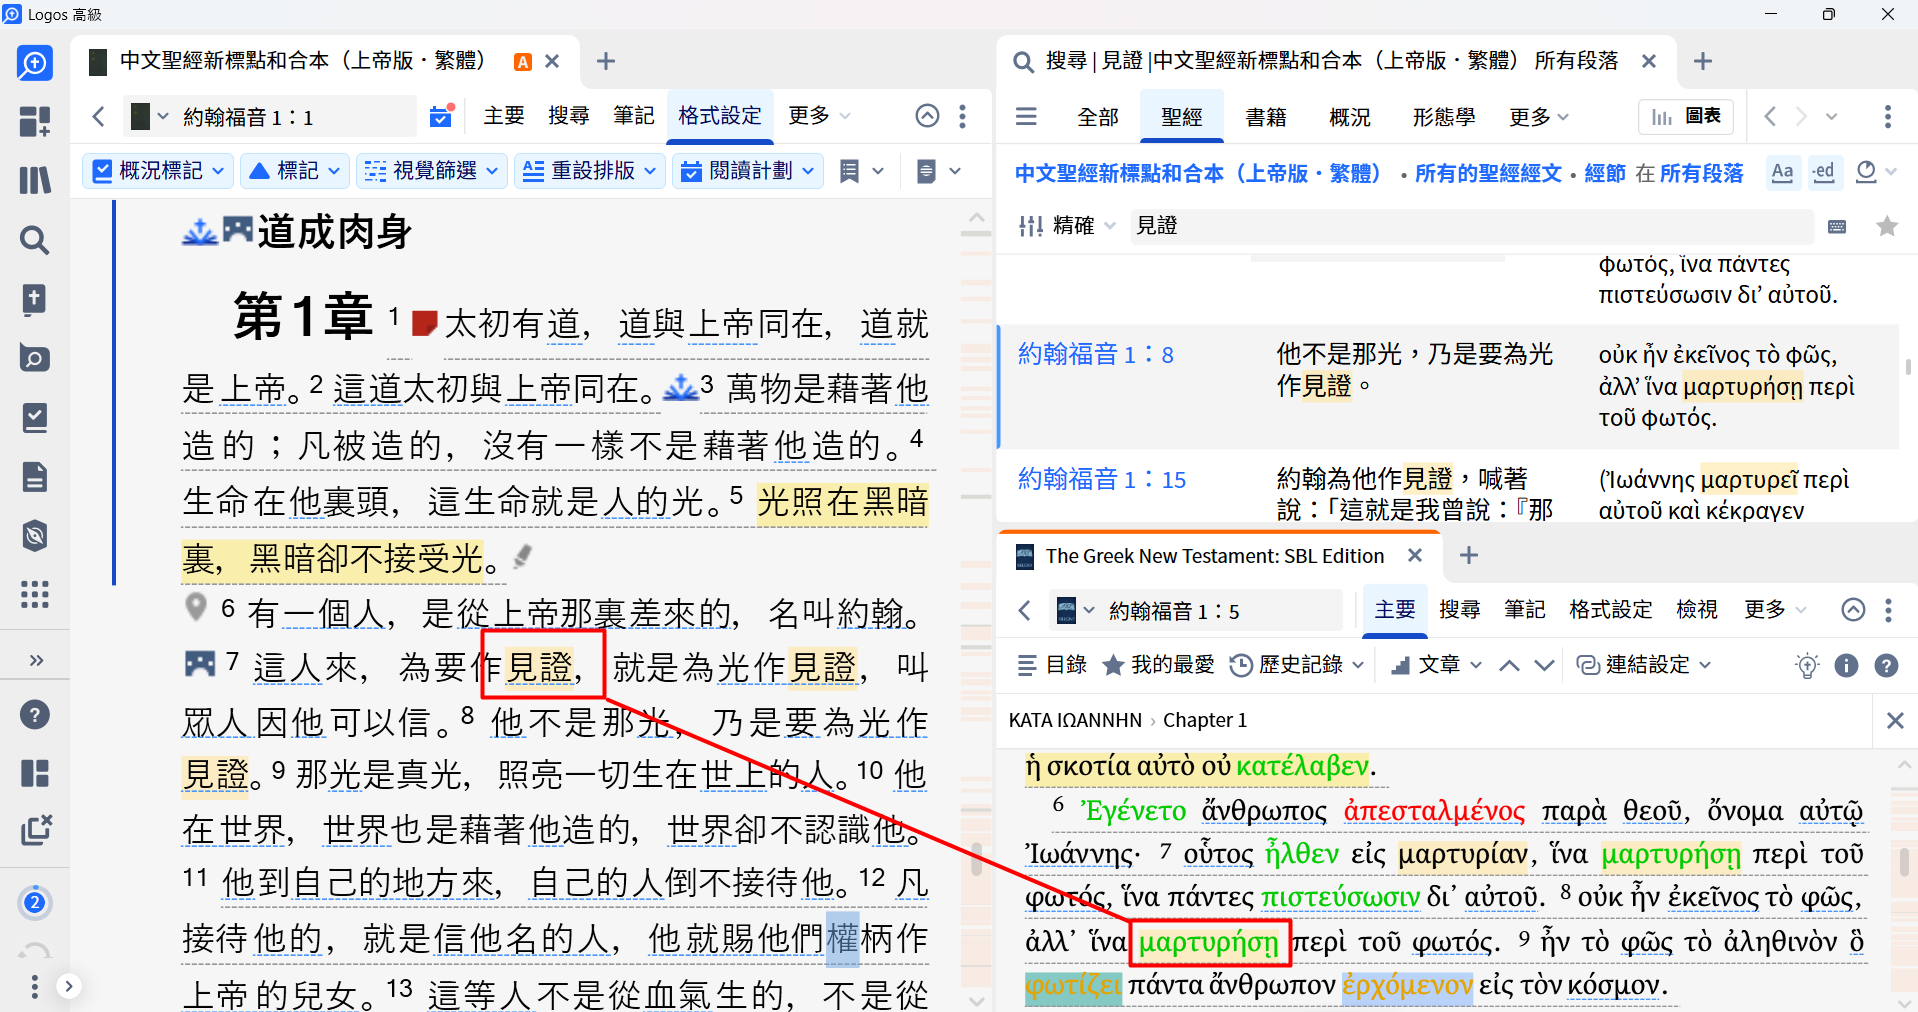Open the 重設排版 dropdown
This screenshot has width=1918, height=1012.
pos(590,171)
